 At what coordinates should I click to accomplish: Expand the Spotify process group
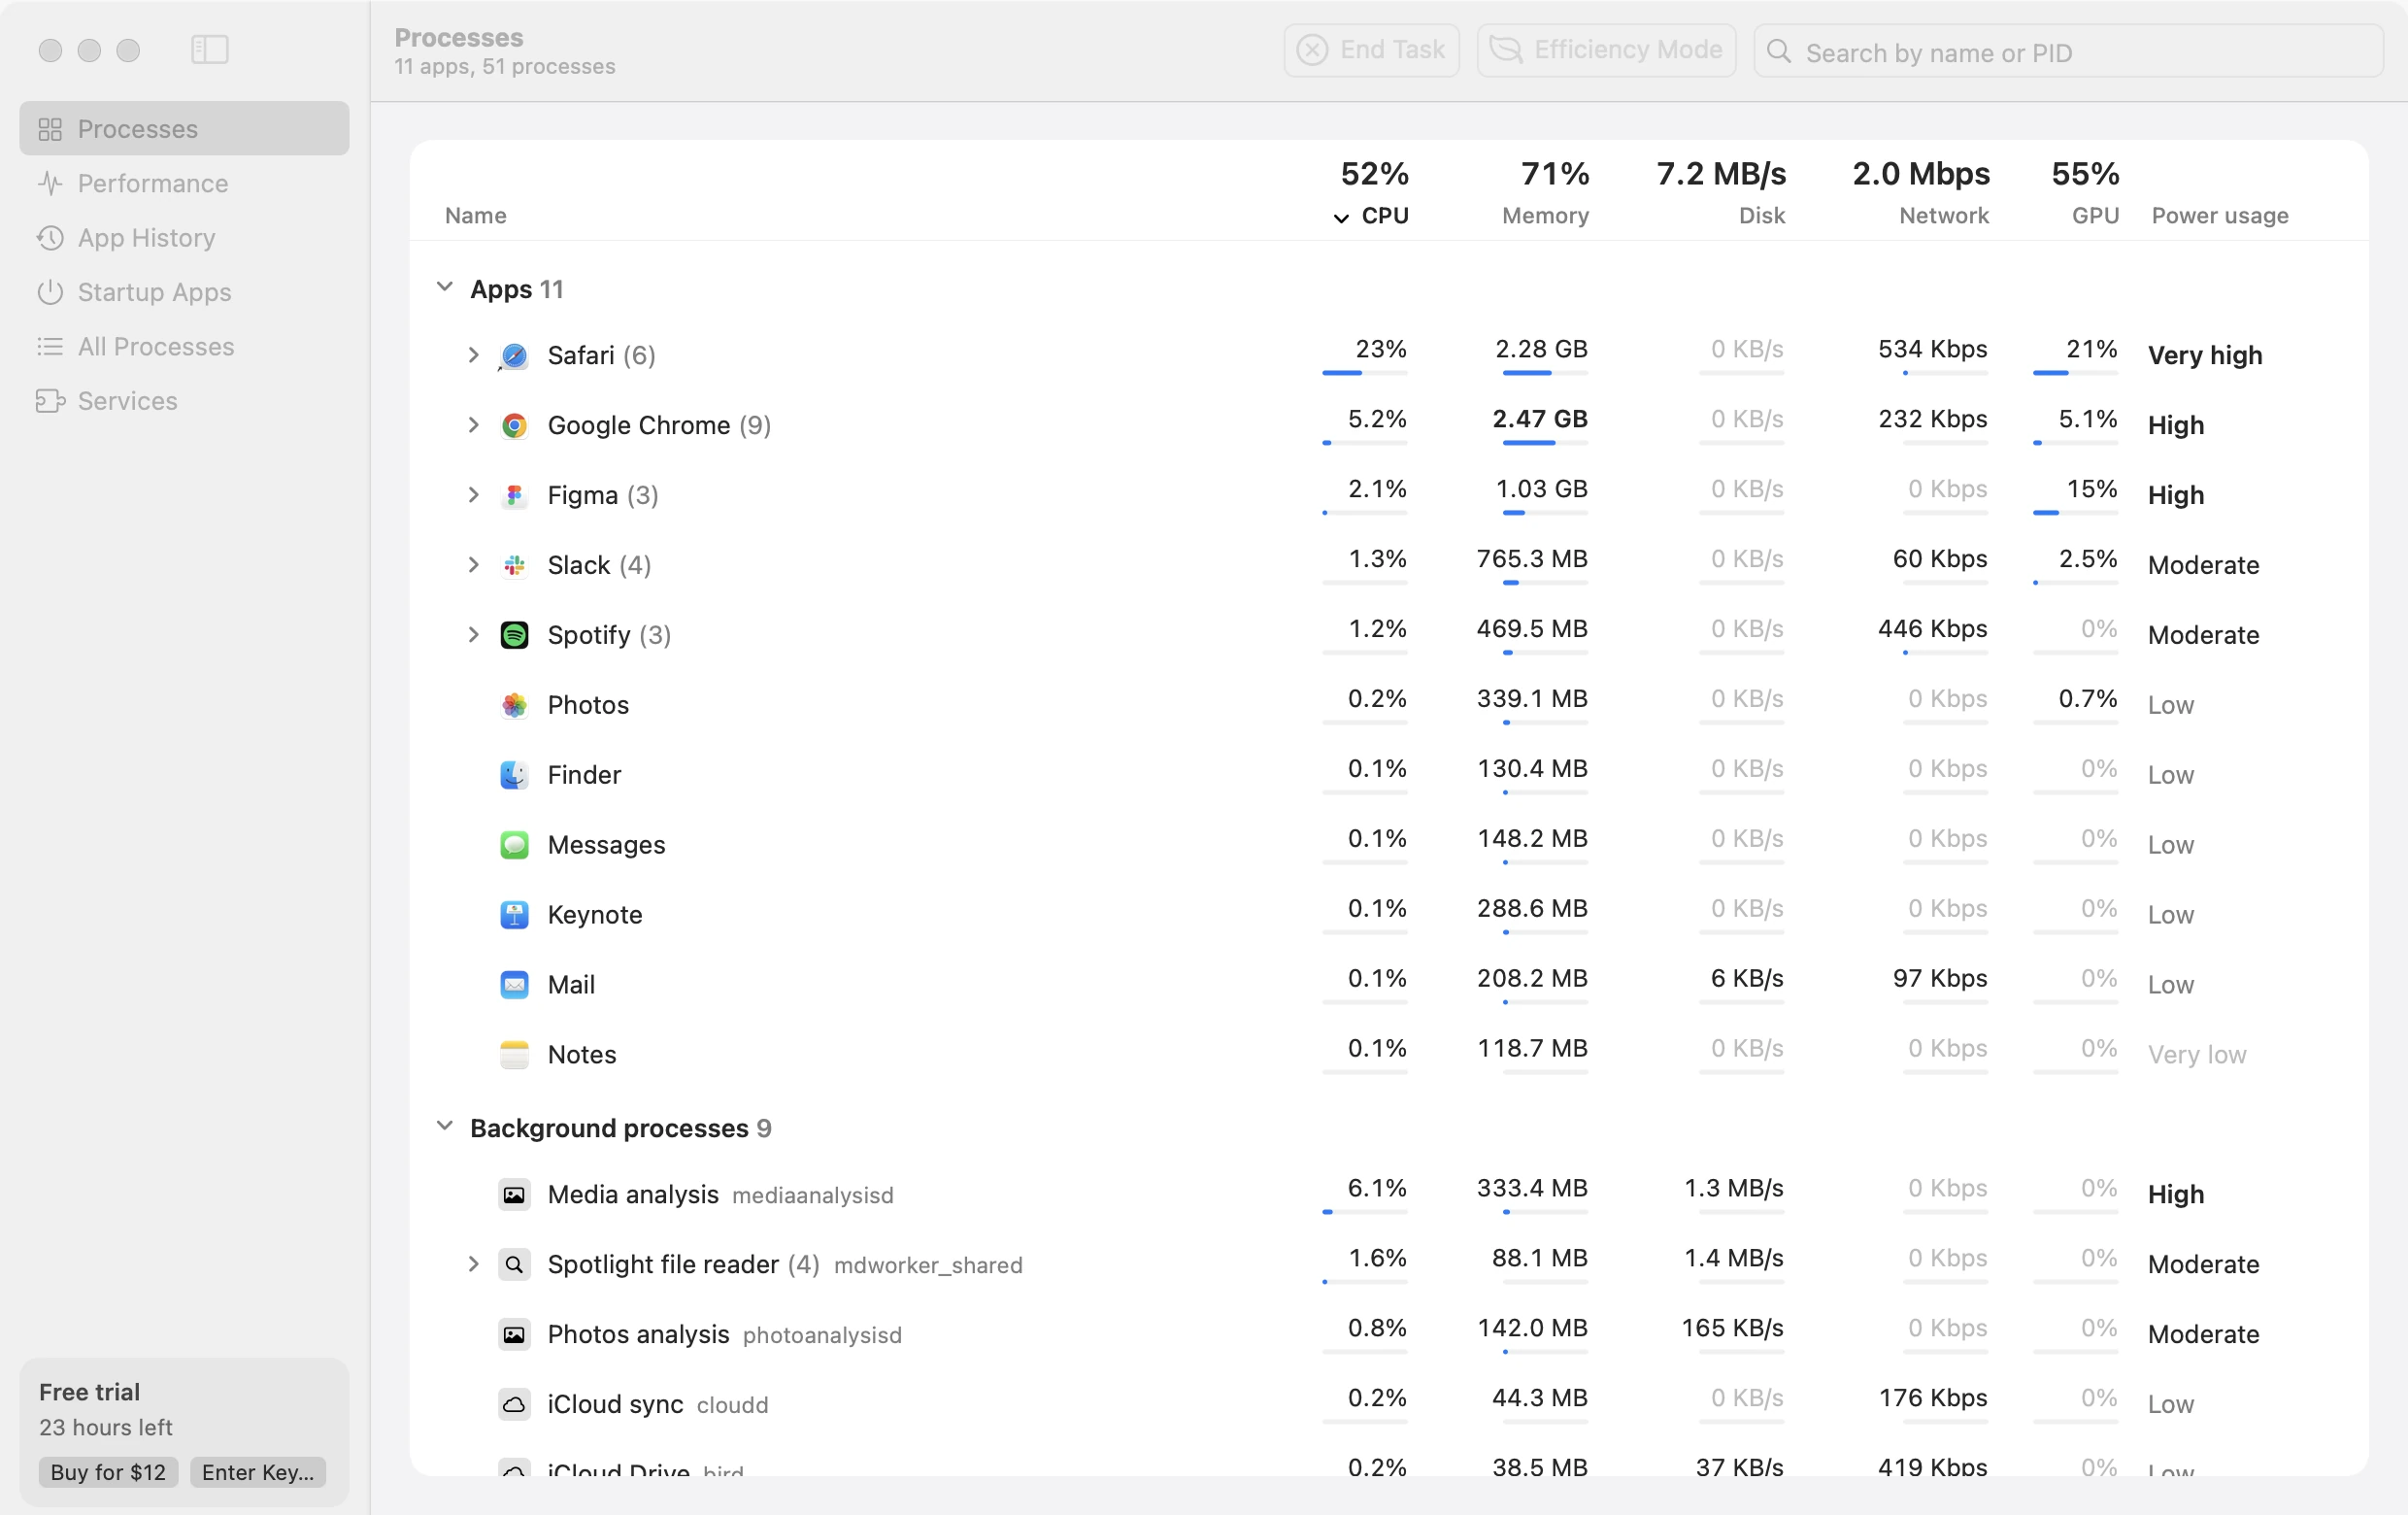click(473, 635)
